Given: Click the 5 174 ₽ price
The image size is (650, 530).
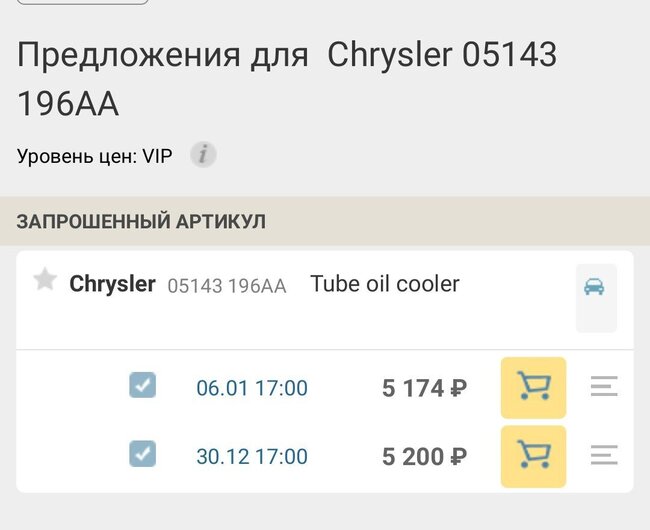Looking at the screenshot, I should pos(424,388).
